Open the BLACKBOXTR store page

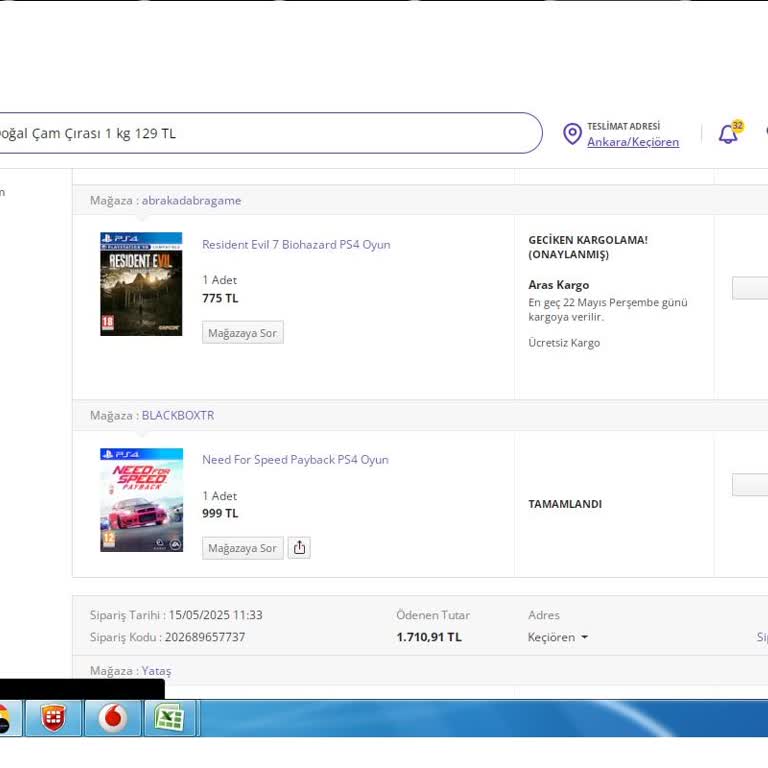[x=178, y=415]
